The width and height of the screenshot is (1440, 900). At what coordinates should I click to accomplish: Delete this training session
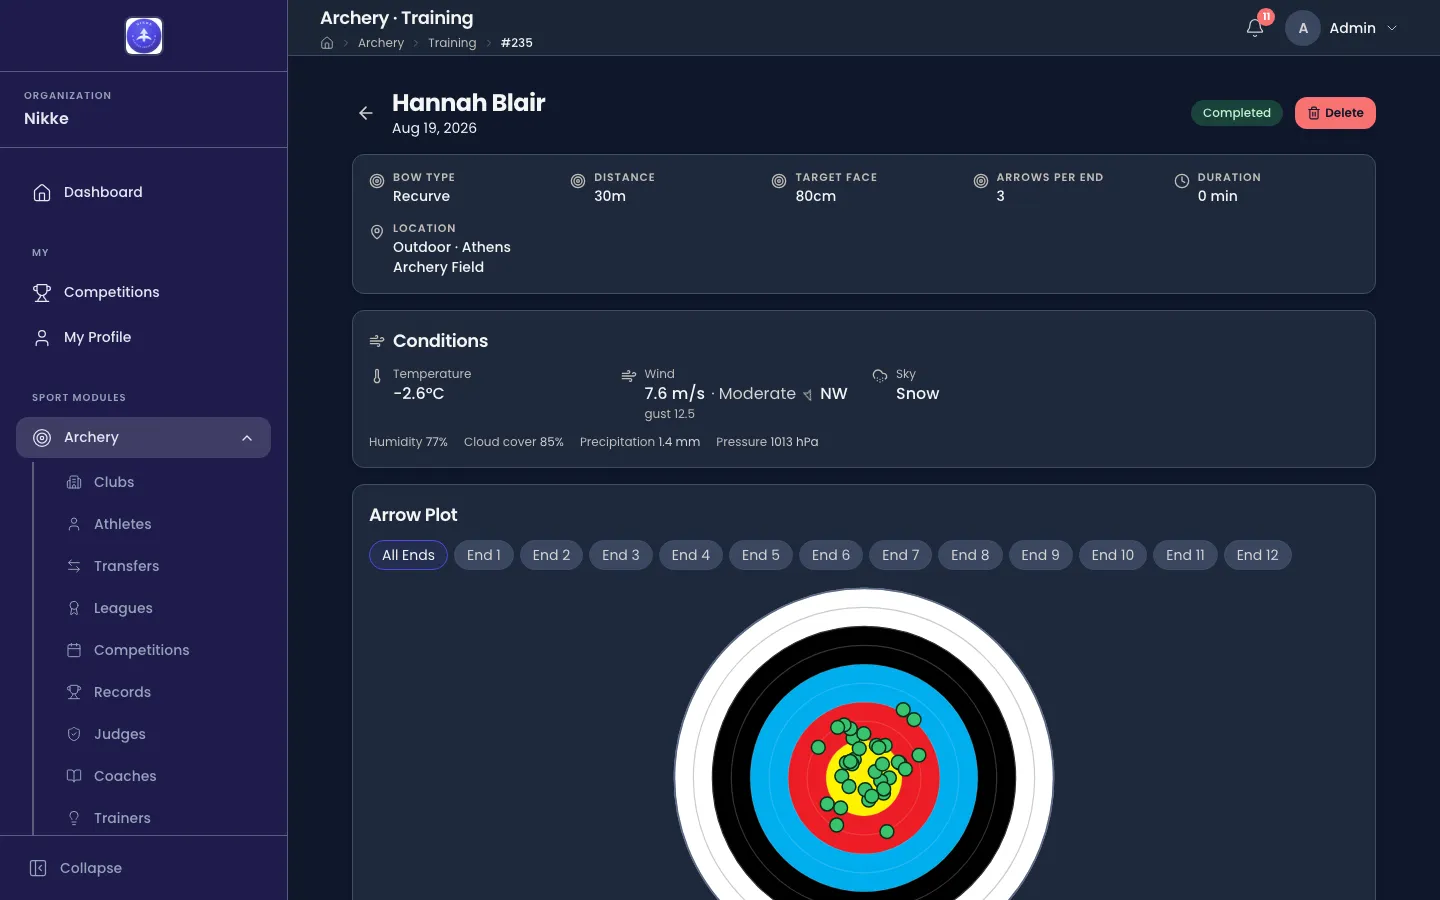click(1335, 113)
